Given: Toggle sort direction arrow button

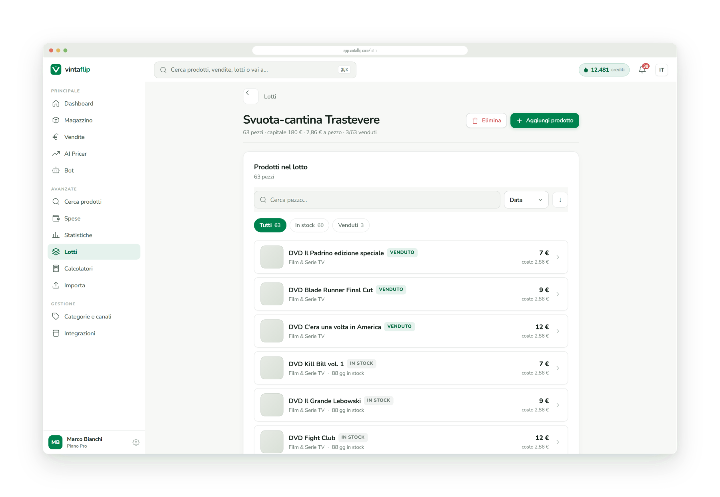Looking at the screenshot, I should click(x=560, y=200).
